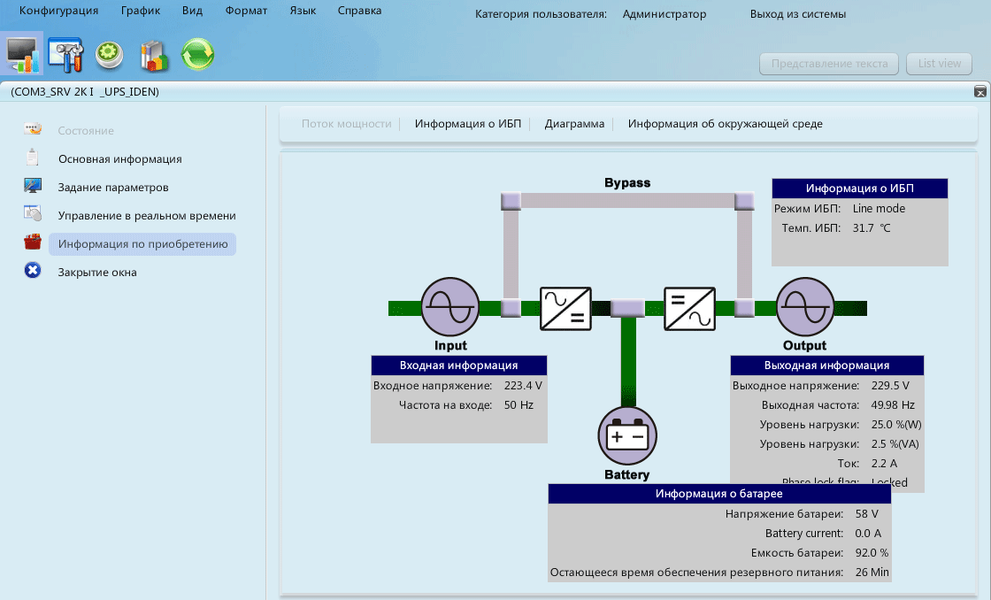
Task: Click the List view button
Action: (939, 63)
